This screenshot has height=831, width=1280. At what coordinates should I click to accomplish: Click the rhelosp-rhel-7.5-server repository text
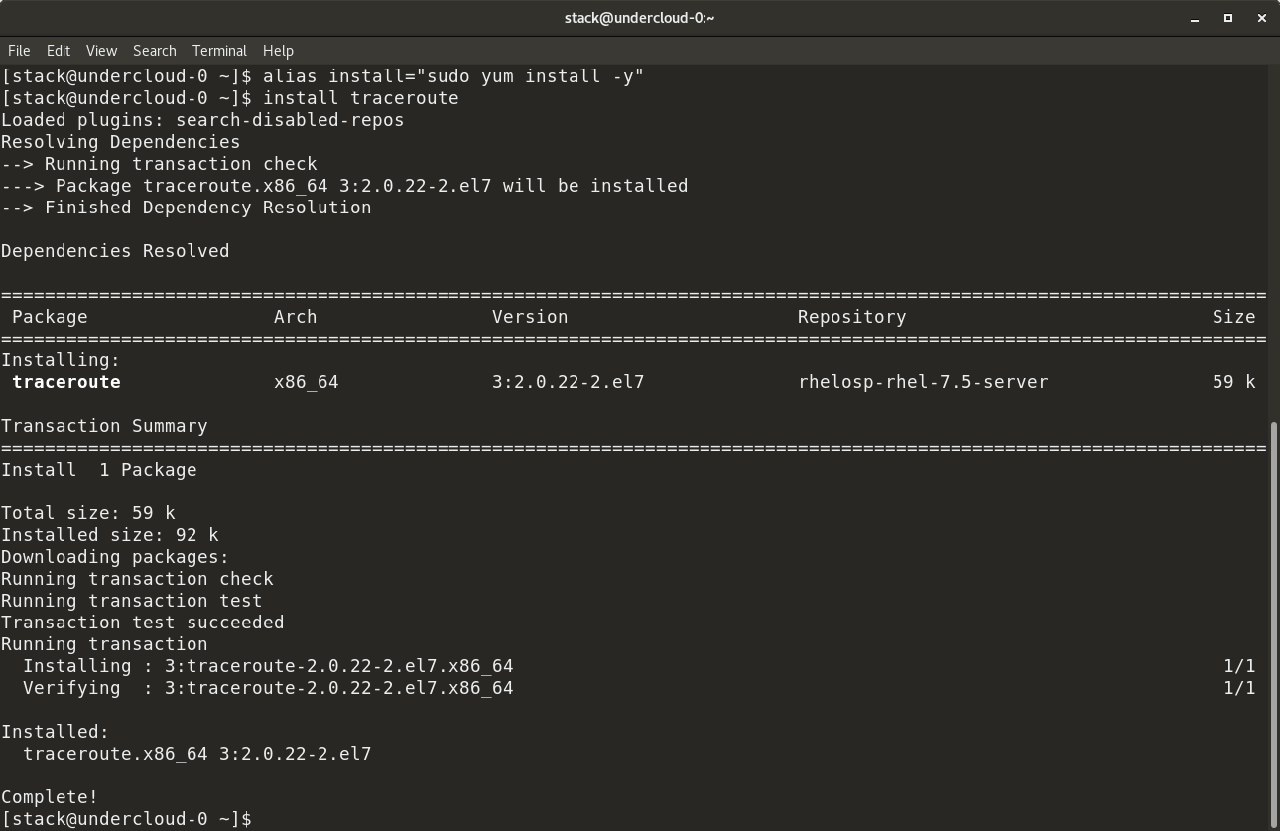coord(922,381)
